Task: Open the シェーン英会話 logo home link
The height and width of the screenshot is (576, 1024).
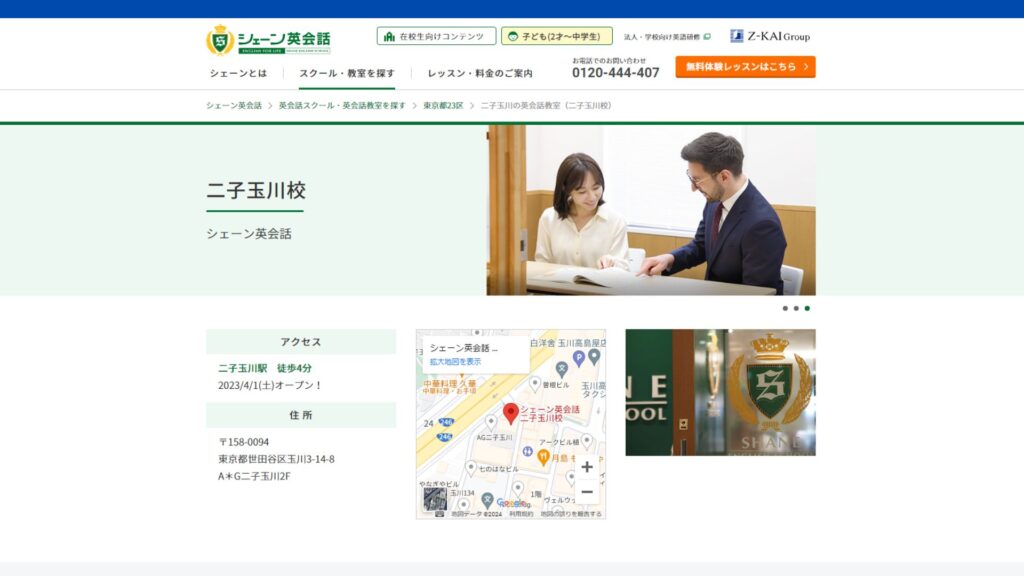Action: coord(268,40)
